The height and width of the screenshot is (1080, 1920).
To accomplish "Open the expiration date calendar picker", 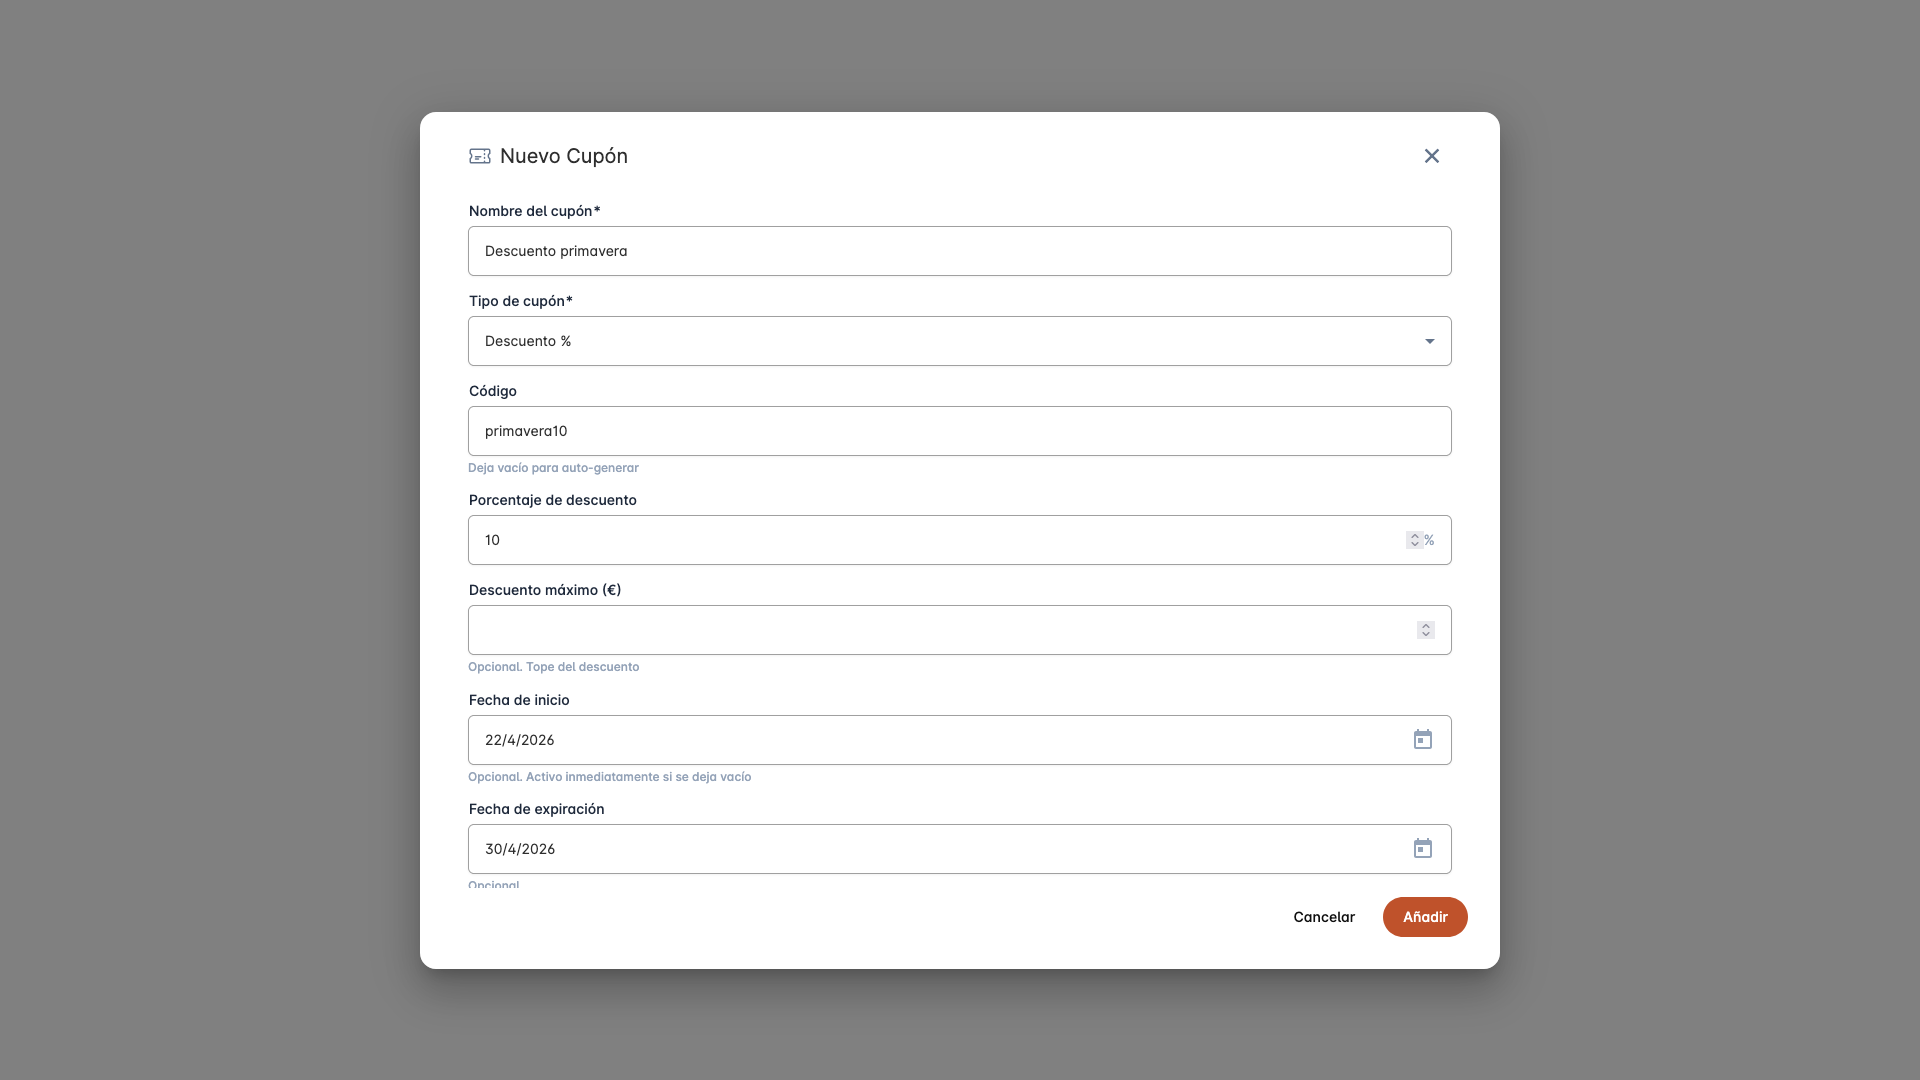I will [1422, 849].
